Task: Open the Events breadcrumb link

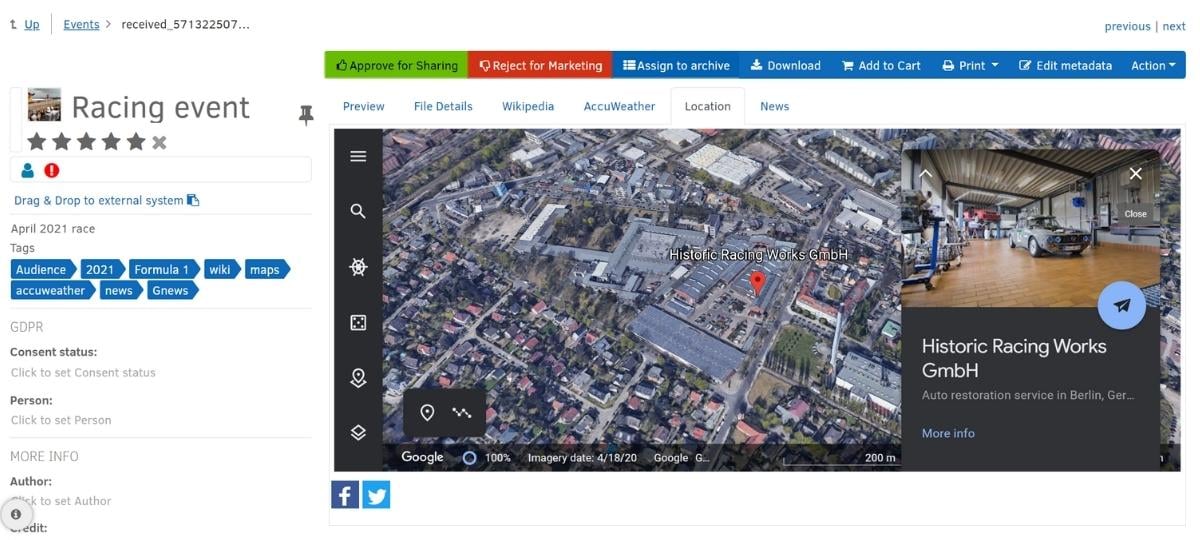Action: (81, 24)
